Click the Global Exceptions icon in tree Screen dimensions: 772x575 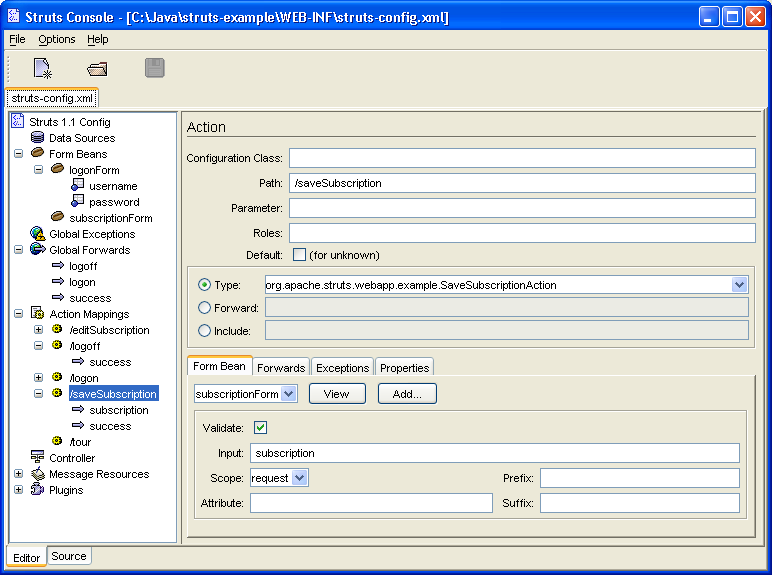[37, 234]
